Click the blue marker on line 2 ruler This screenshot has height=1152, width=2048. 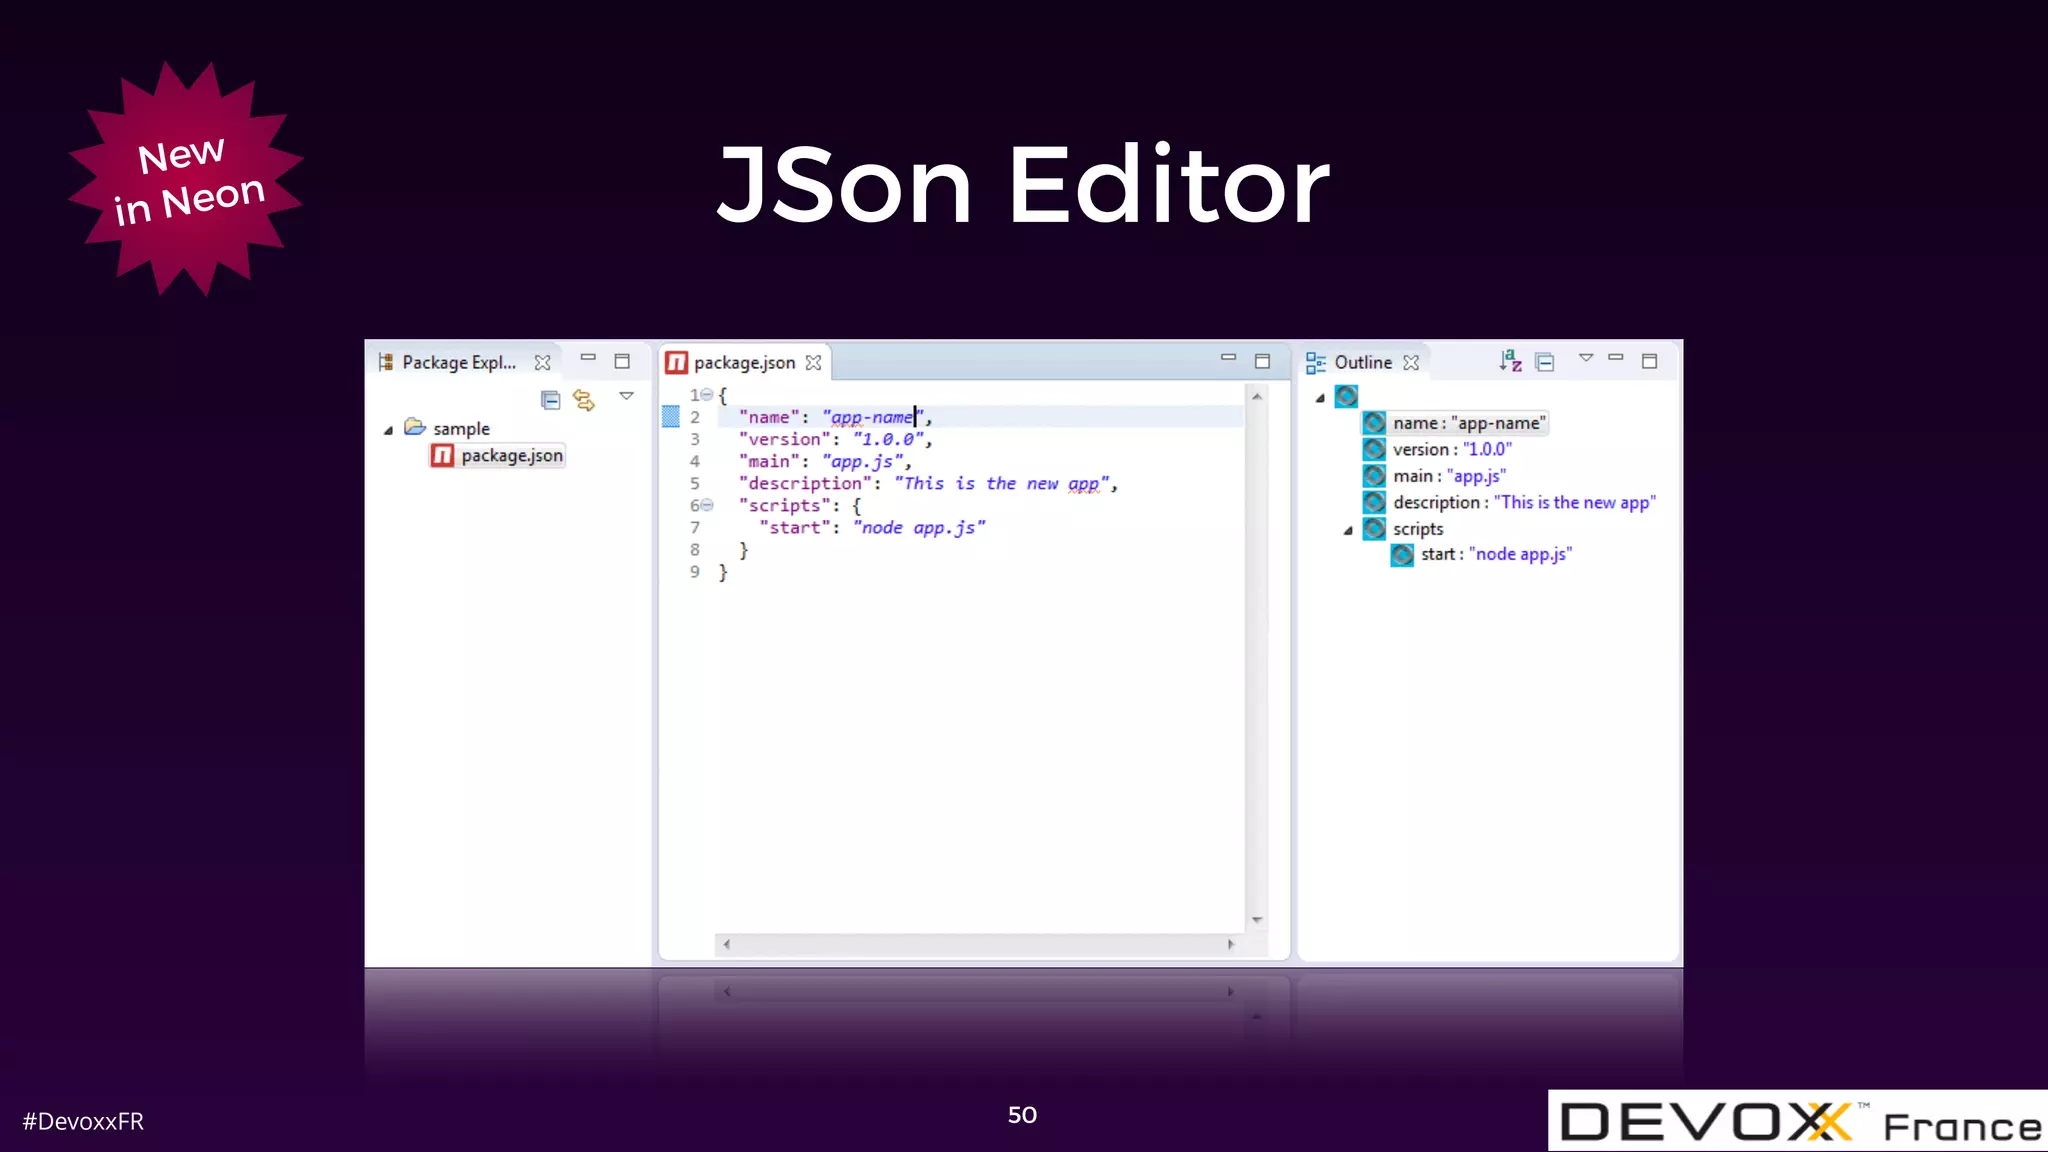coord(671,416)
